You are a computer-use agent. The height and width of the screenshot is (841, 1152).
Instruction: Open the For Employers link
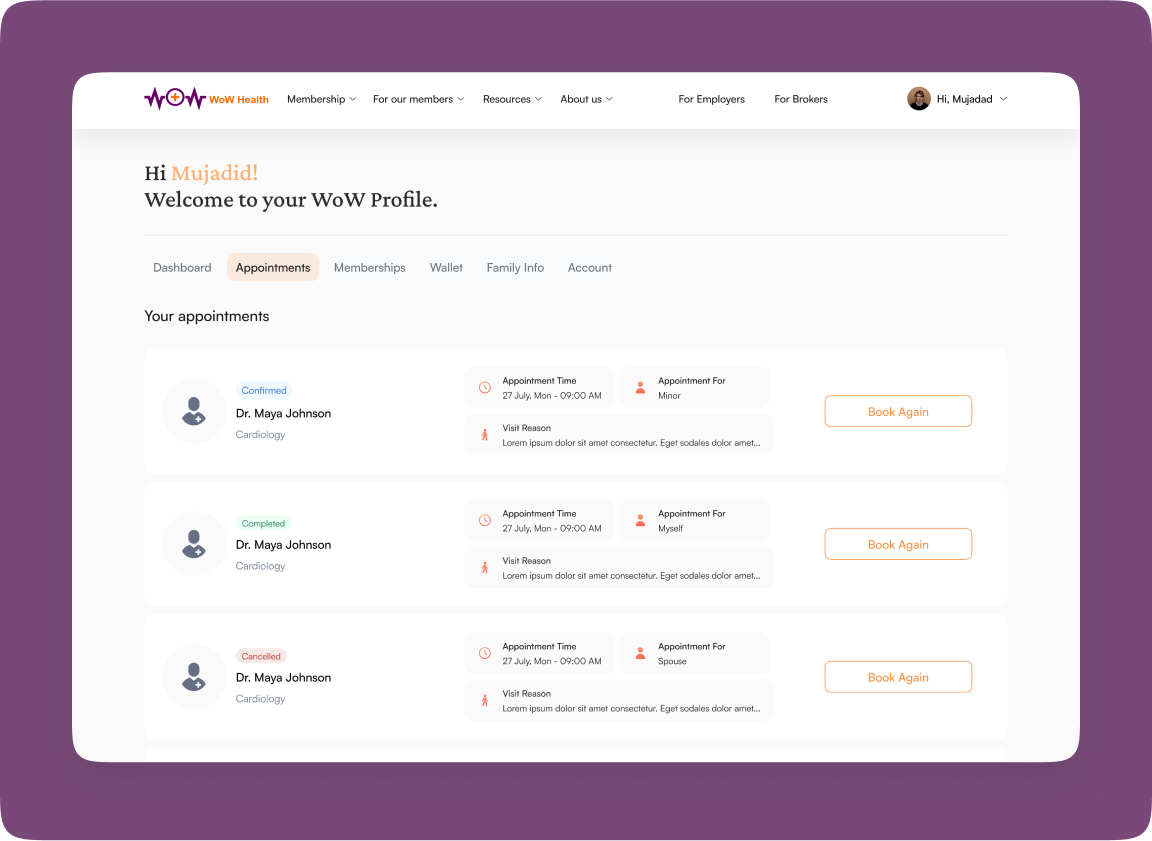pos(711,99)
